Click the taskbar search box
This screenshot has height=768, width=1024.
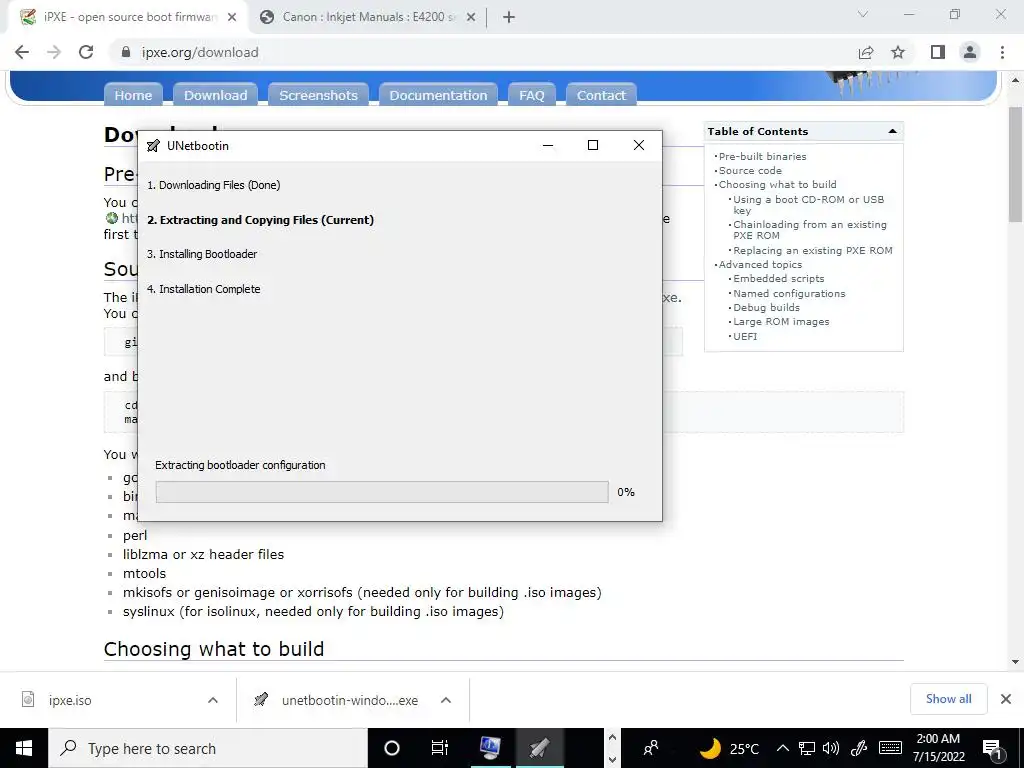pyautogui.click(x=208, y=748)
